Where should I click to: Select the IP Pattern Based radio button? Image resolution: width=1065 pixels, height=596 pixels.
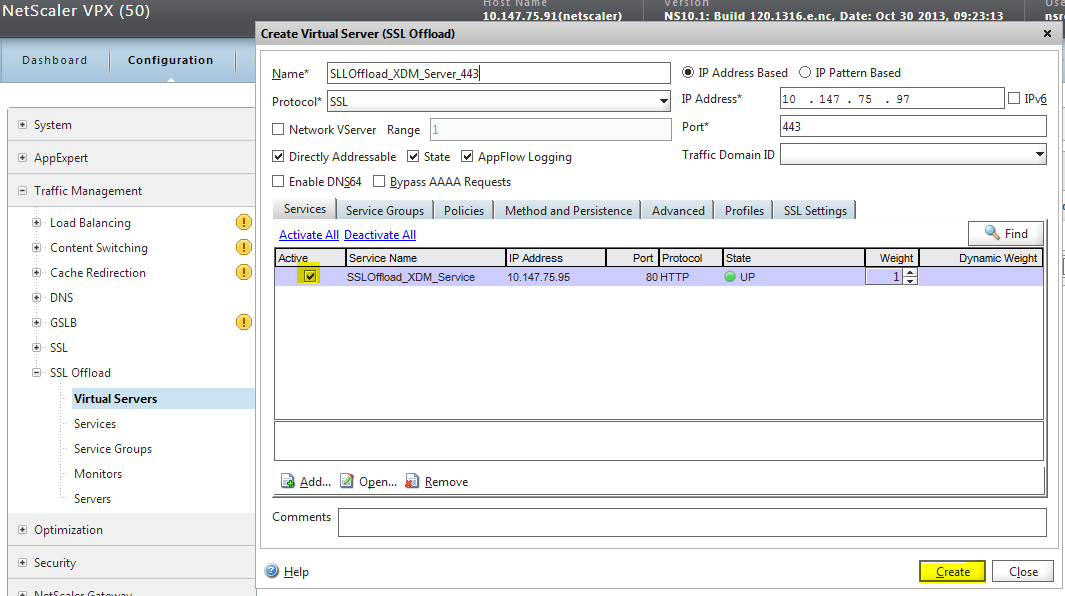click(805, 73)
